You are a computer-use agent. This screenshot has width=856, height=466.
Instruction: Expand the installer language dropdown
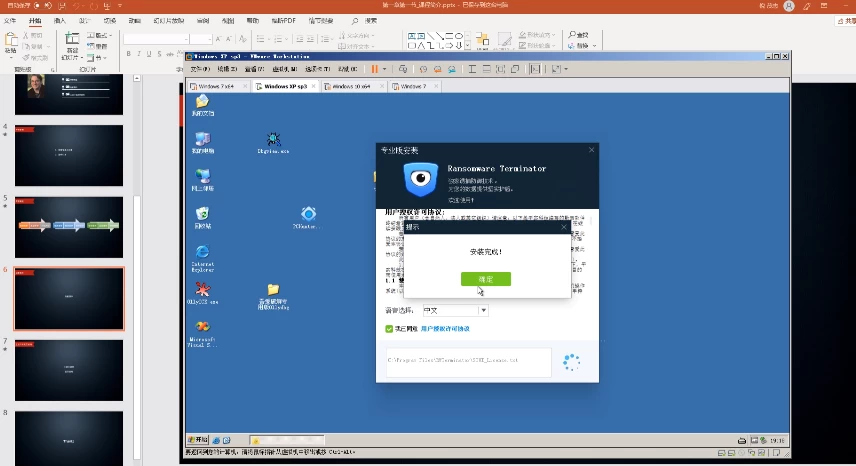click(484, 311)
